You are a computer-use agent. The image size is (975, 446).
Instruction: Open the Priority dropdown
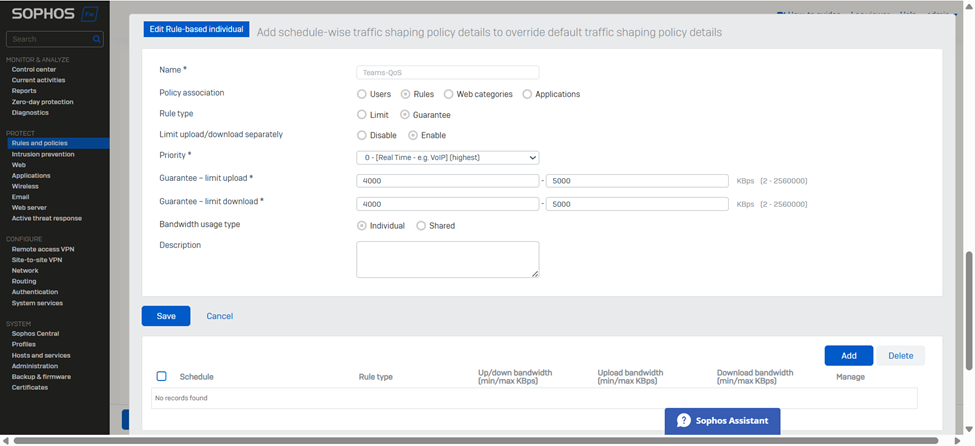point(447,157)
